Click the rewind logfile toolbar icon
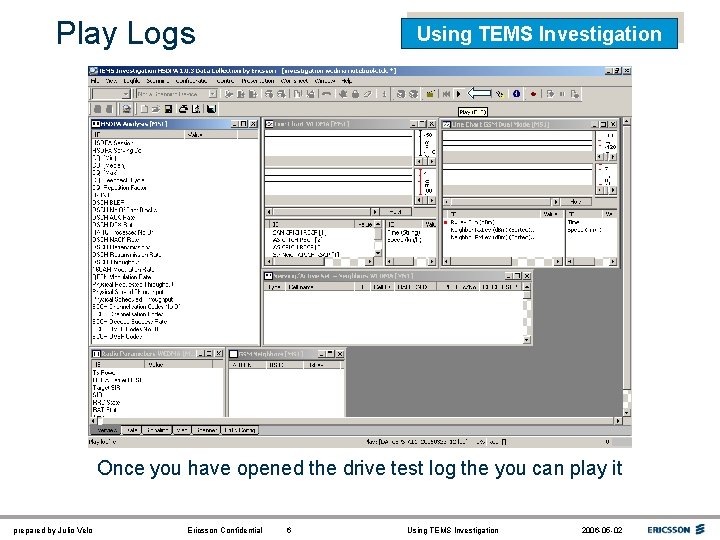720x540 pixels. pyautogui.click(x=446, y=94)
